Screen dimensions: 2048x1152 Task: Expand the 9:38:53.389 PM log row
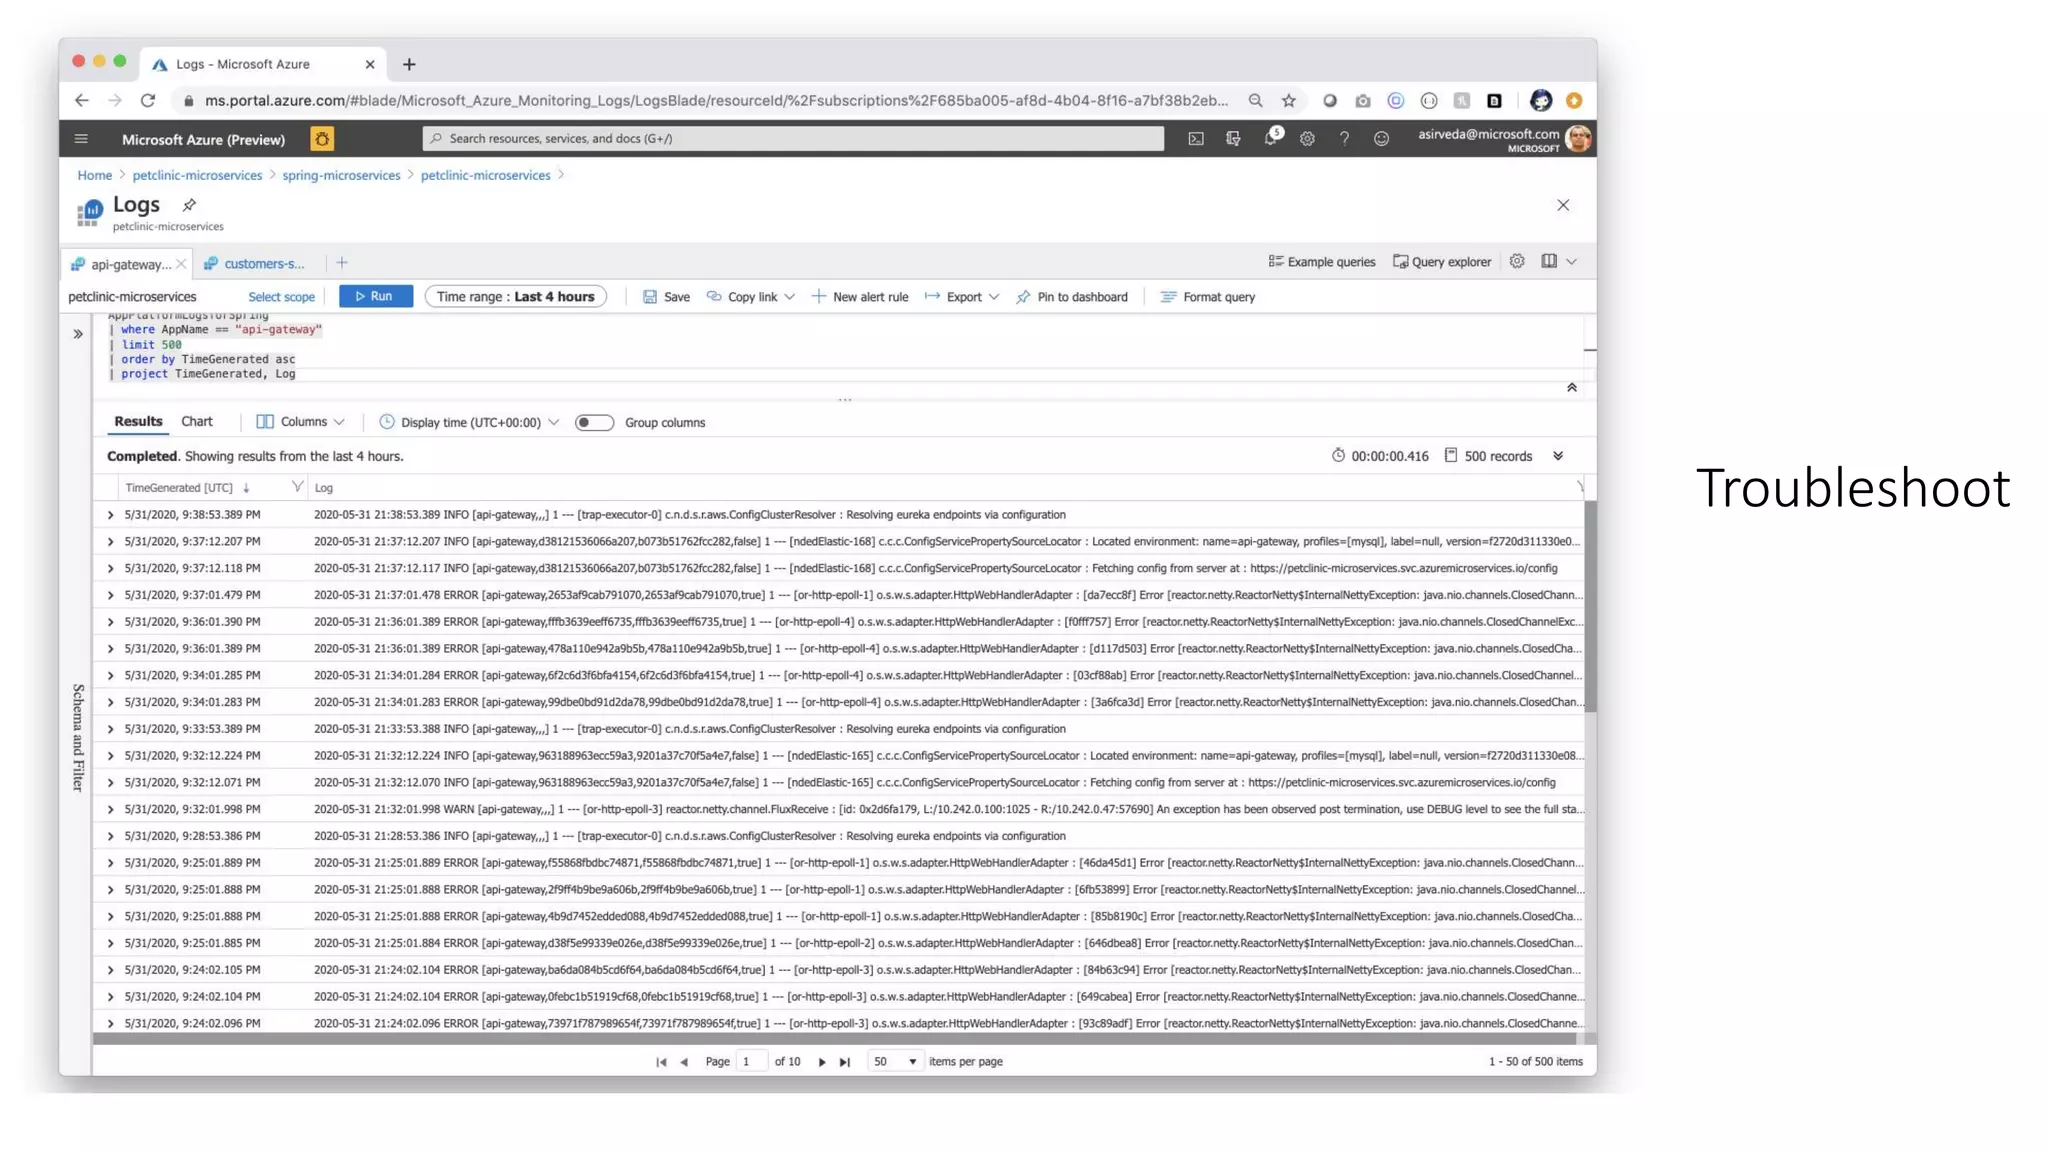110,515
